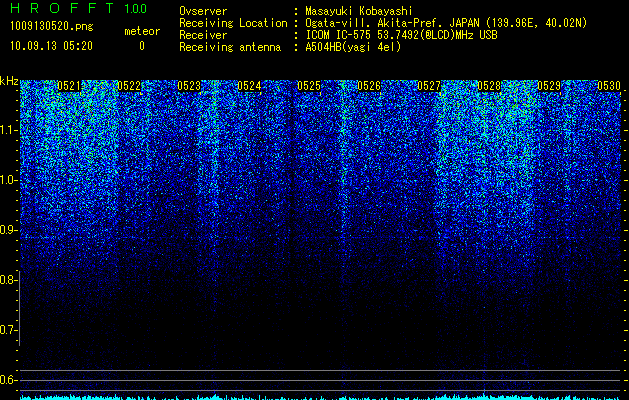
Task: Click the 0526 time marker
Action: click(369, 86)
